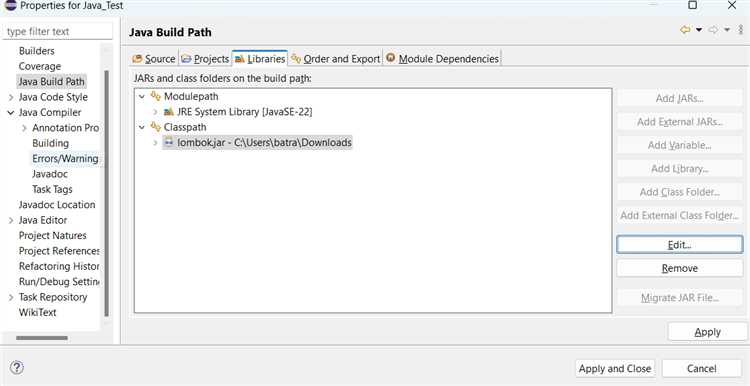Select Run/Debug Settings in the sidebar
The height and width of the screenshot is (386, 750).
(59, 281)
